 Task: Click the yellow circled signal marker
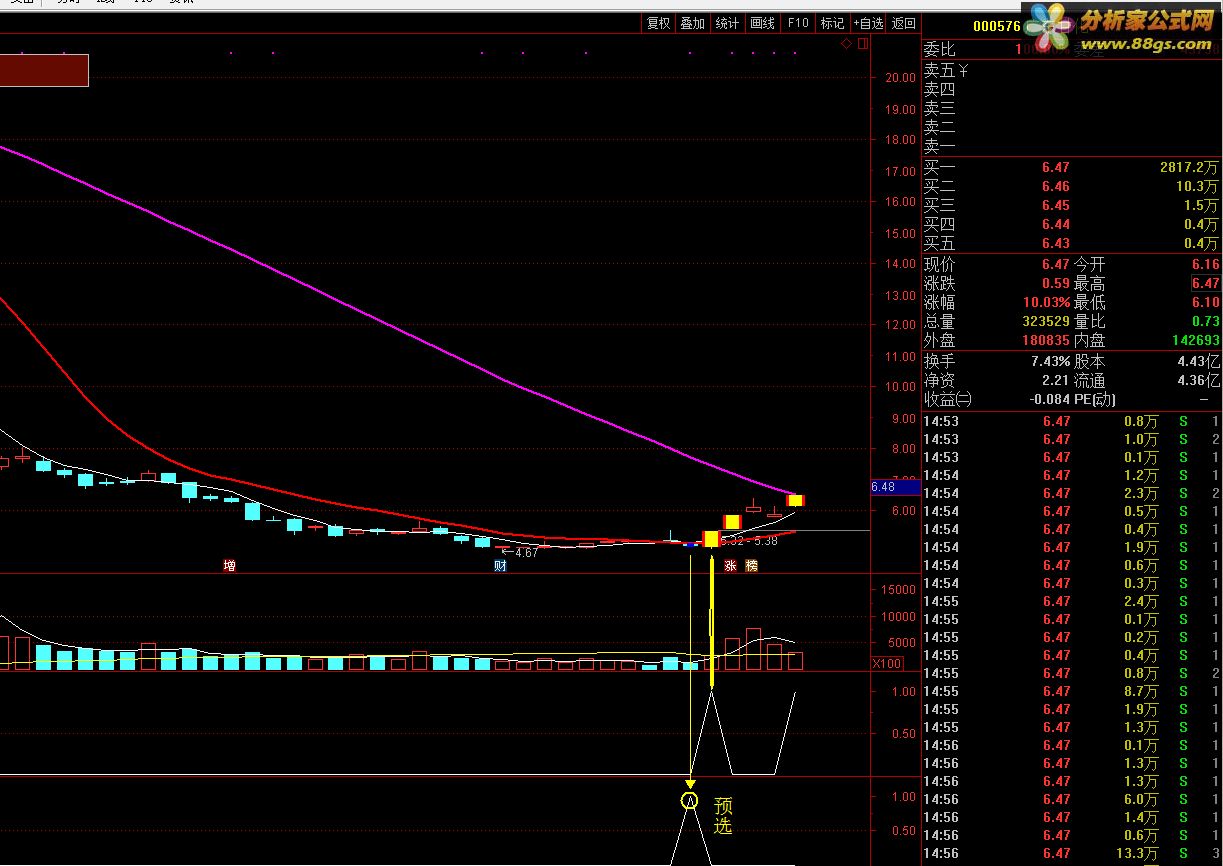tap(689, 800)
